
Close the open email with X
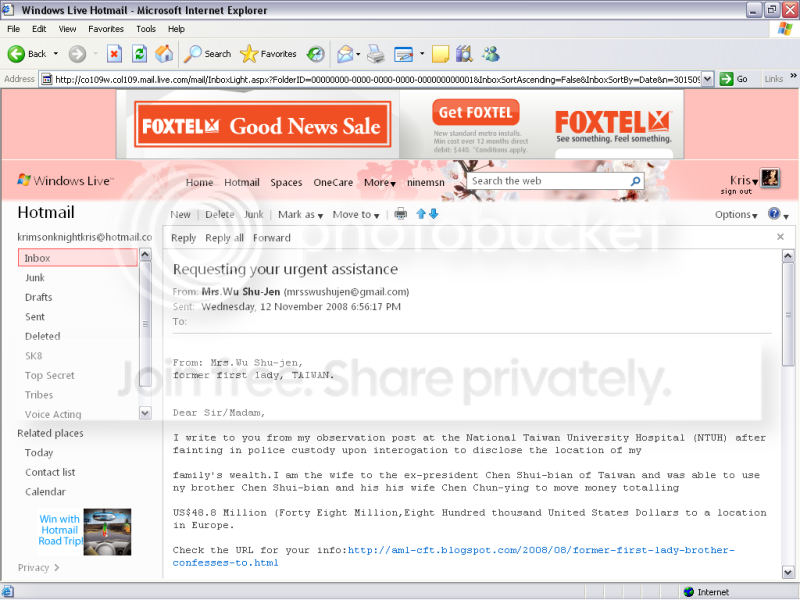pyautogui.click(x=780, y=237)
